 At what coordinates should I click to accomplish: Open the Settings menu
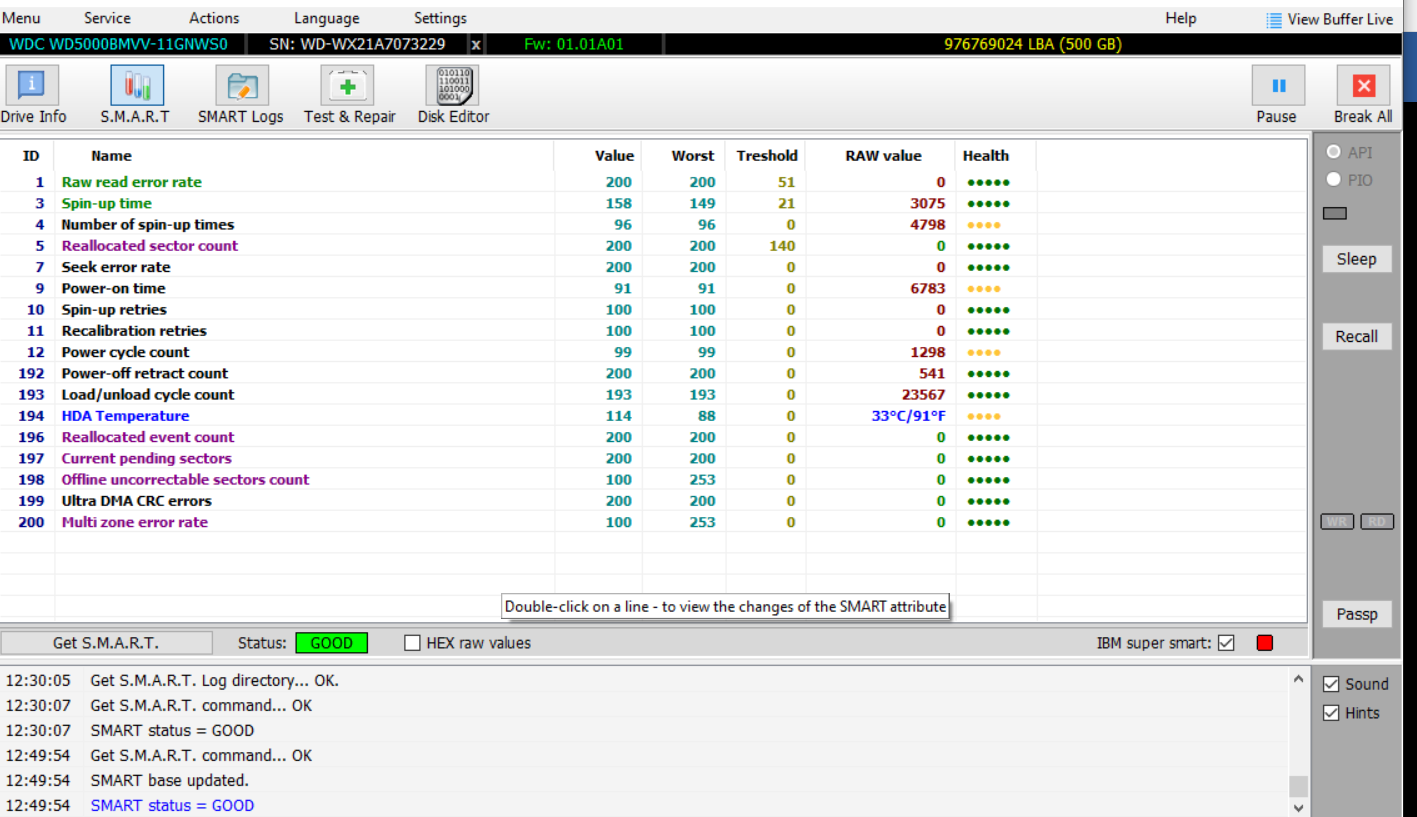click(440, 18)
